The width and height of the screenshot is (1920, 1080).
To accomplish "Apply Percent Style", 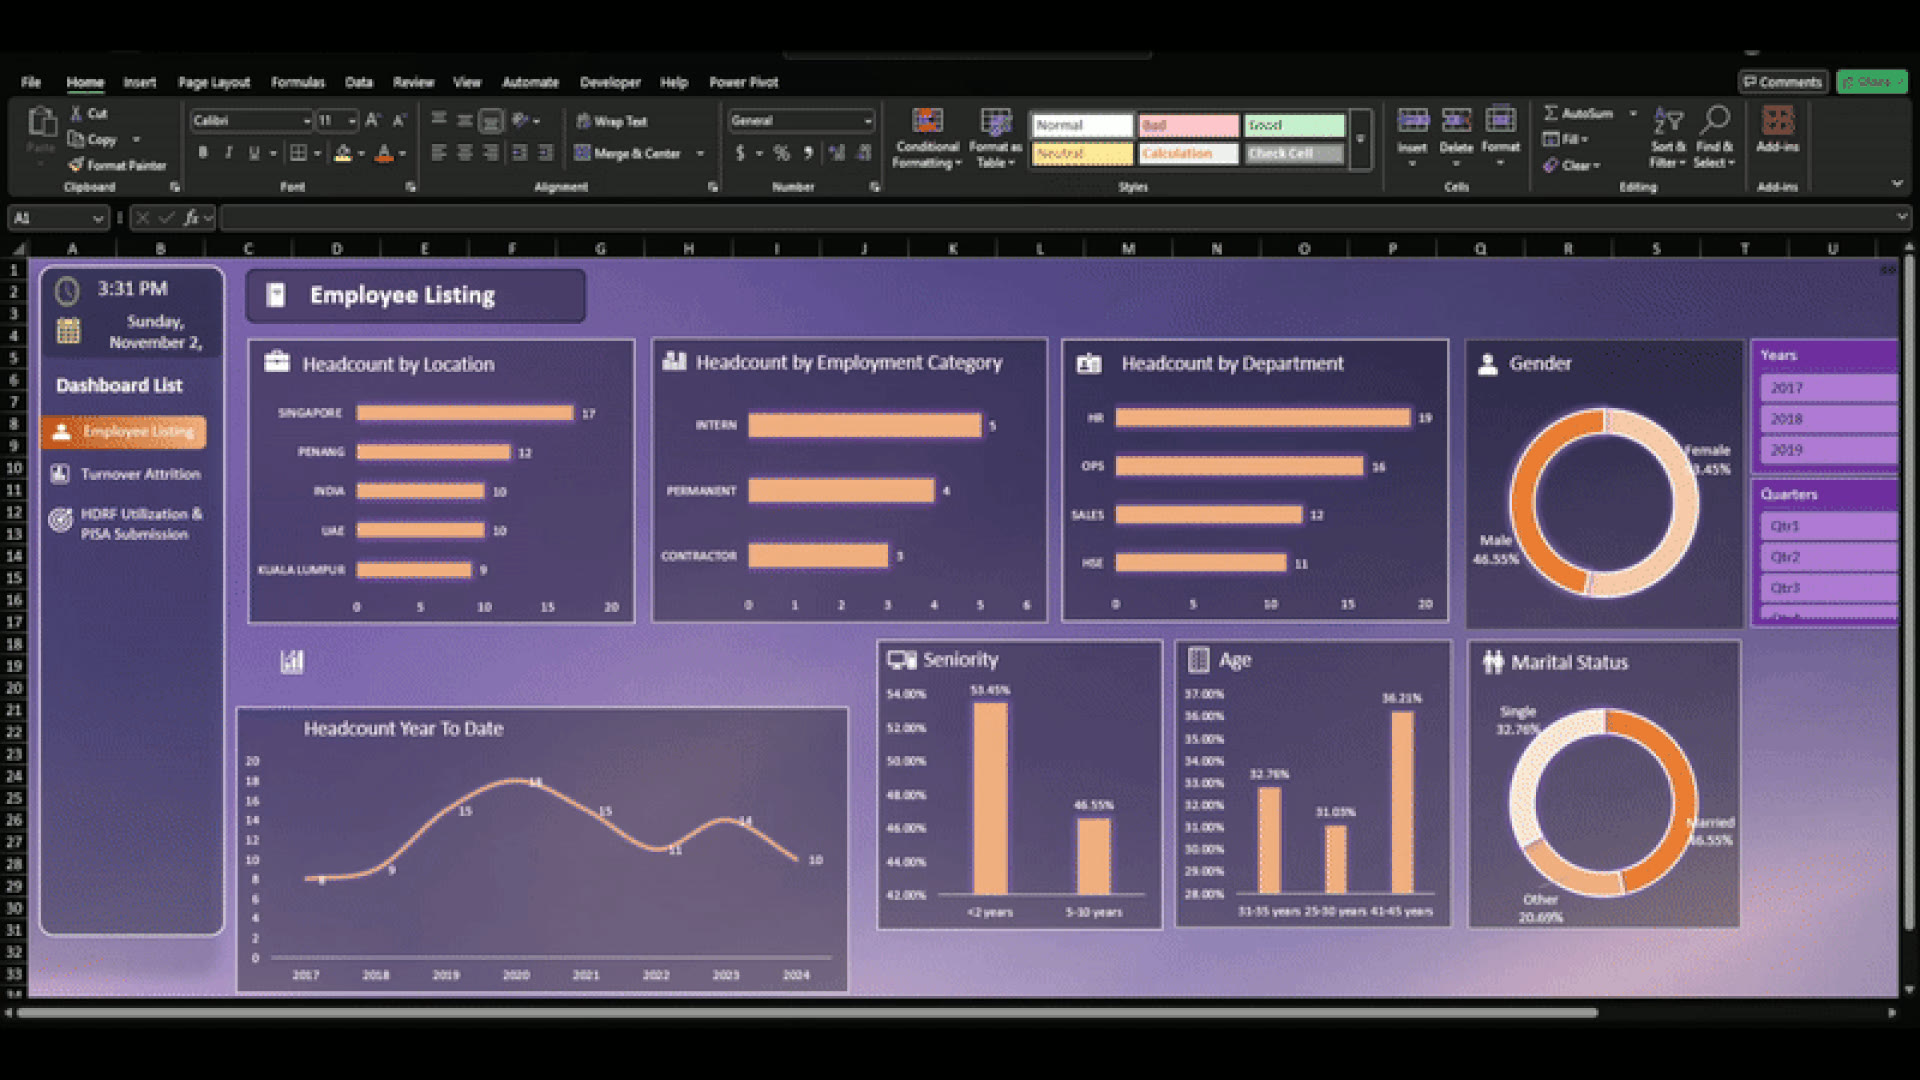I will (781, 153).
